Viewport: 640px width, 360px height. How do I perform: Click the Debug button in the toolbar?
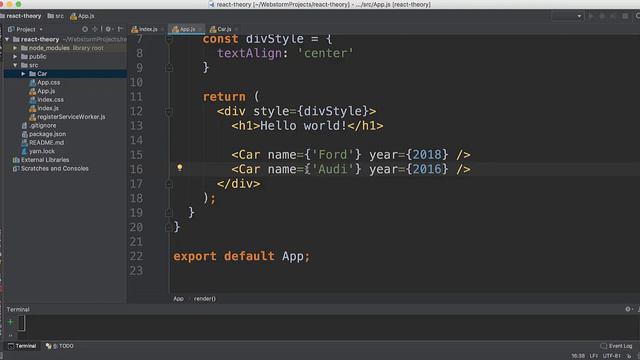[x=602, y=16]
